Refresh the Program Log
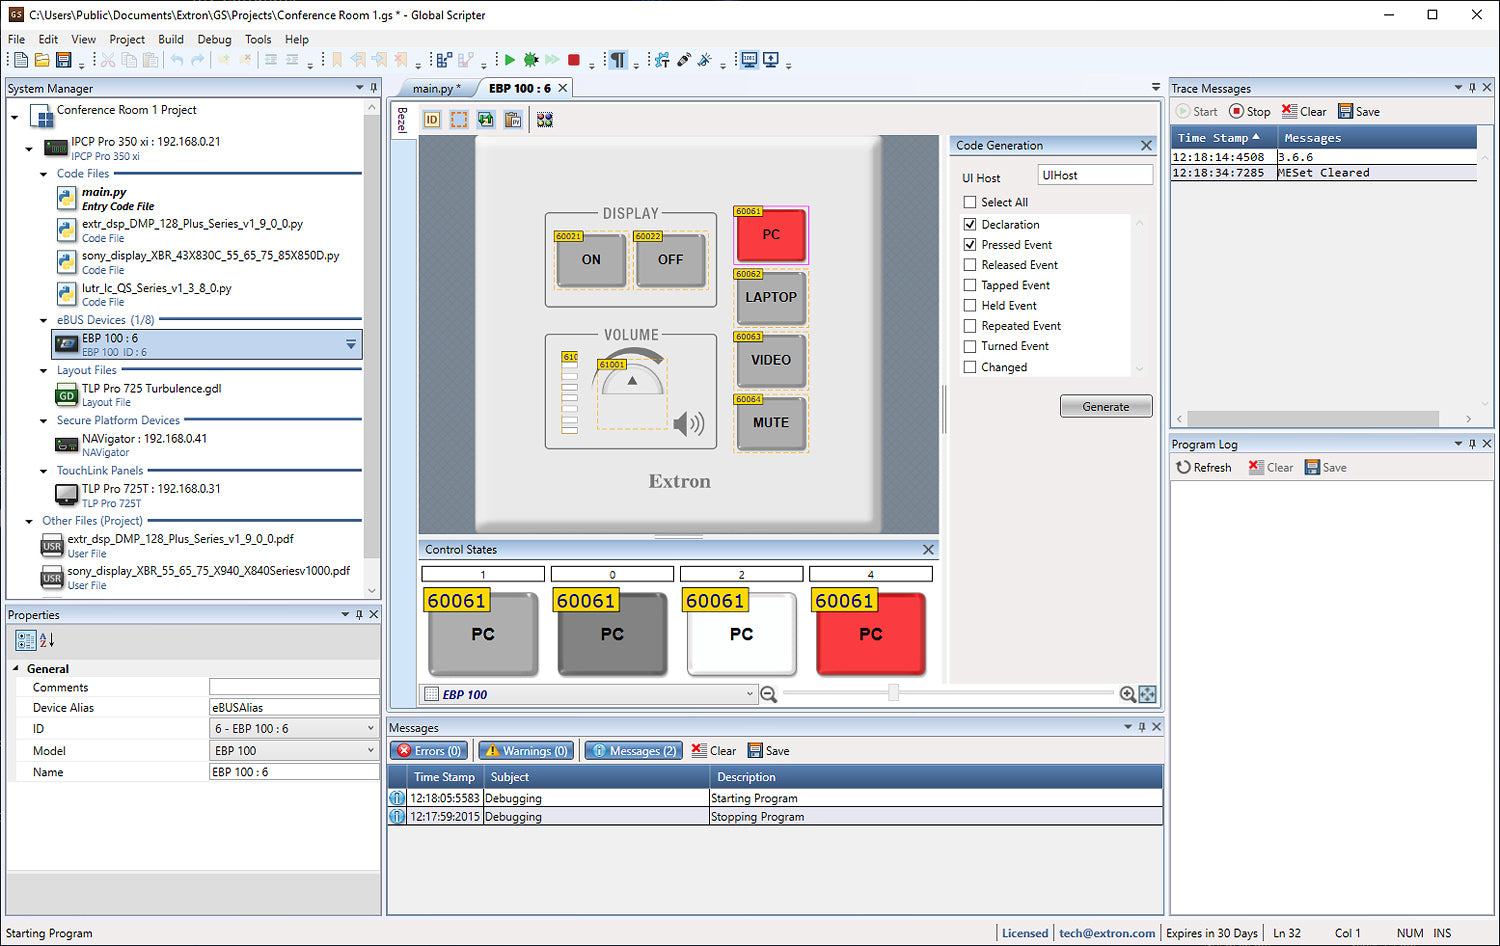Image resolution: width=1500 pixels, height=946 pixels. coord(1204,468)
